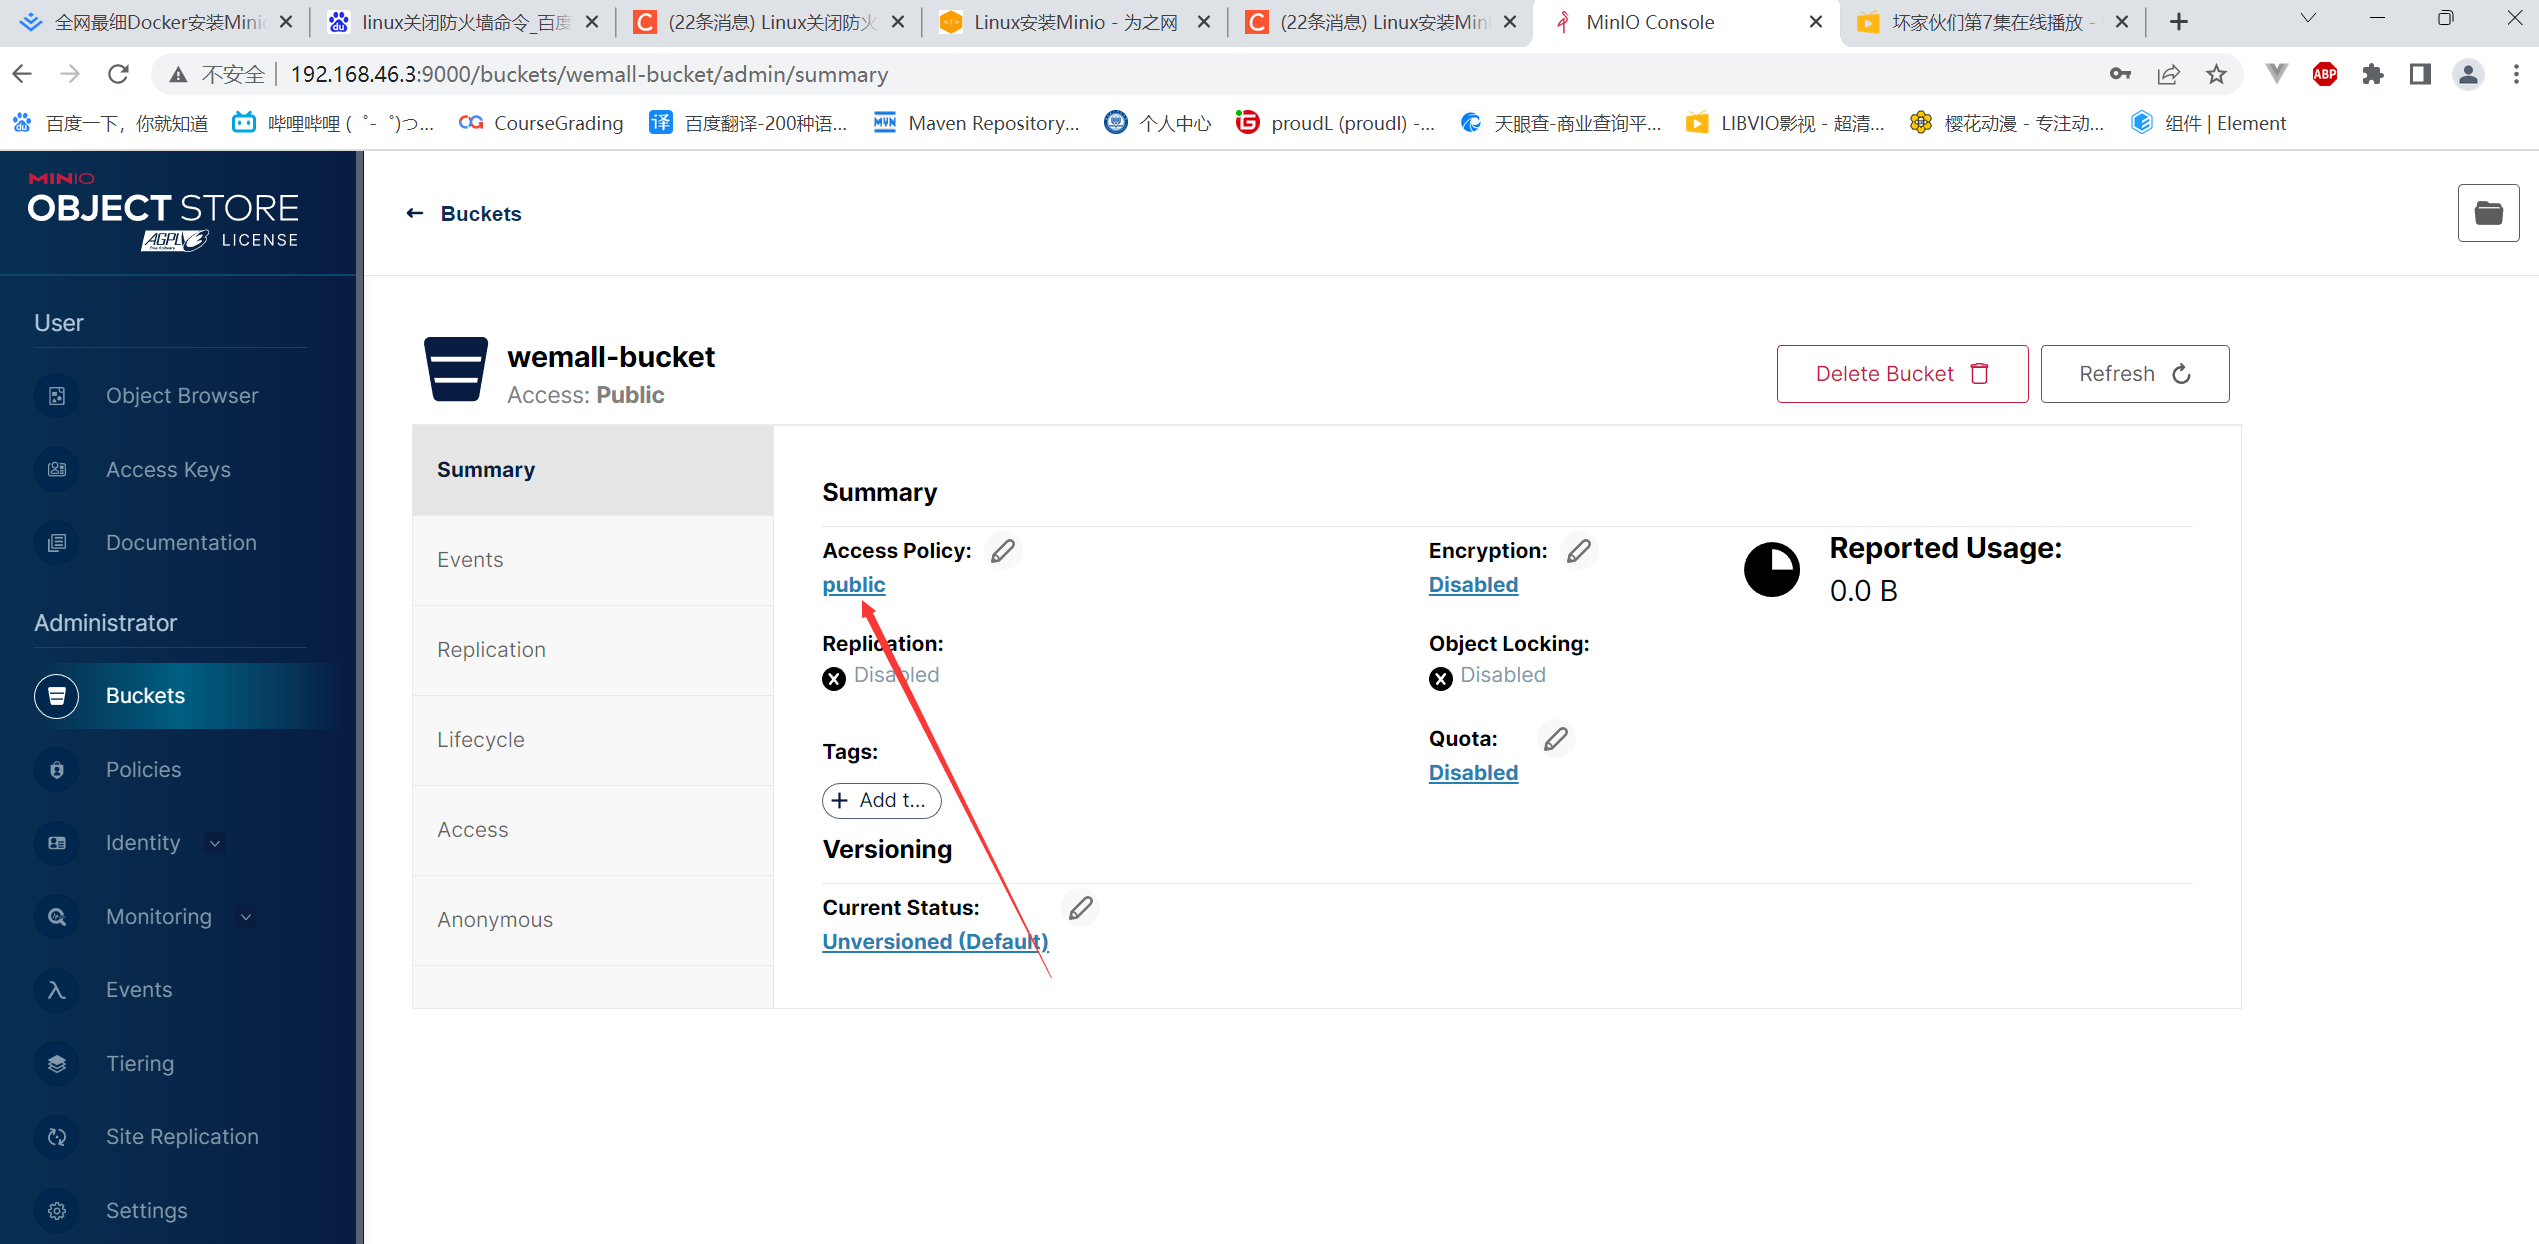Expand the Monitoring submenu chevron
Image resolution: width=2539 pixels, height=1244 pixels.
click(x=246, y=917)
